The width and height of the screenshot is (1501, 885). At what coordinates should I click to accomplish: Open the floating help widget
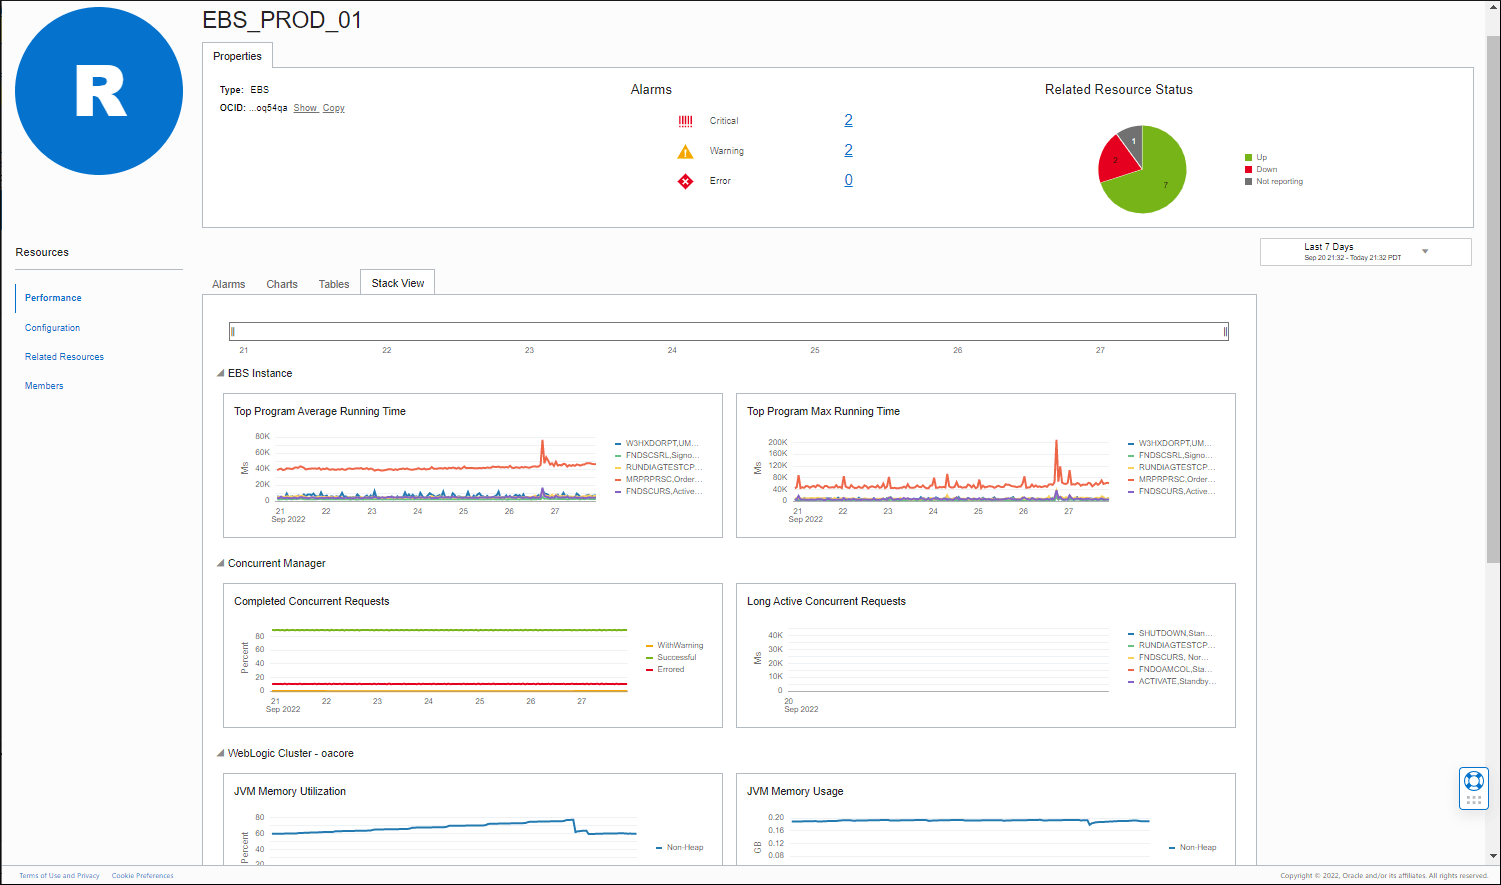1473,786
